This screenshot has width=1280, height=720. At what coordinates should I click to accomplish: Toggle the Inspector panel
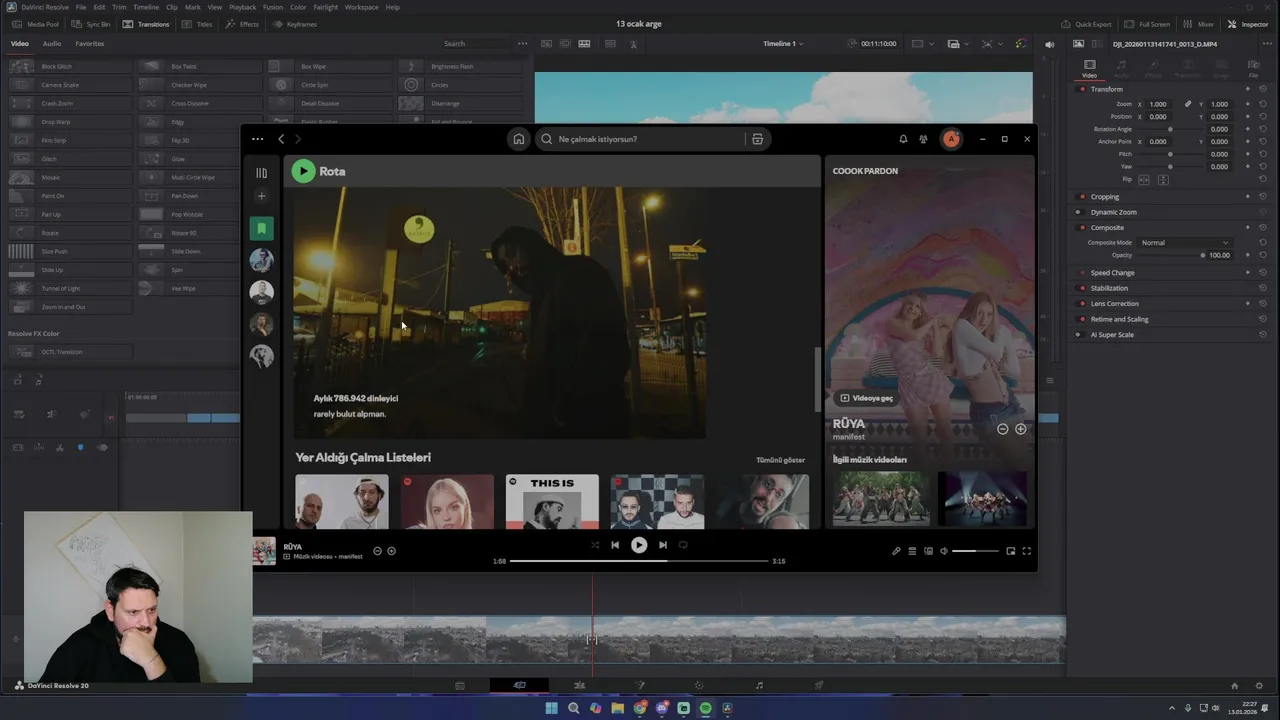(1248, 24)
